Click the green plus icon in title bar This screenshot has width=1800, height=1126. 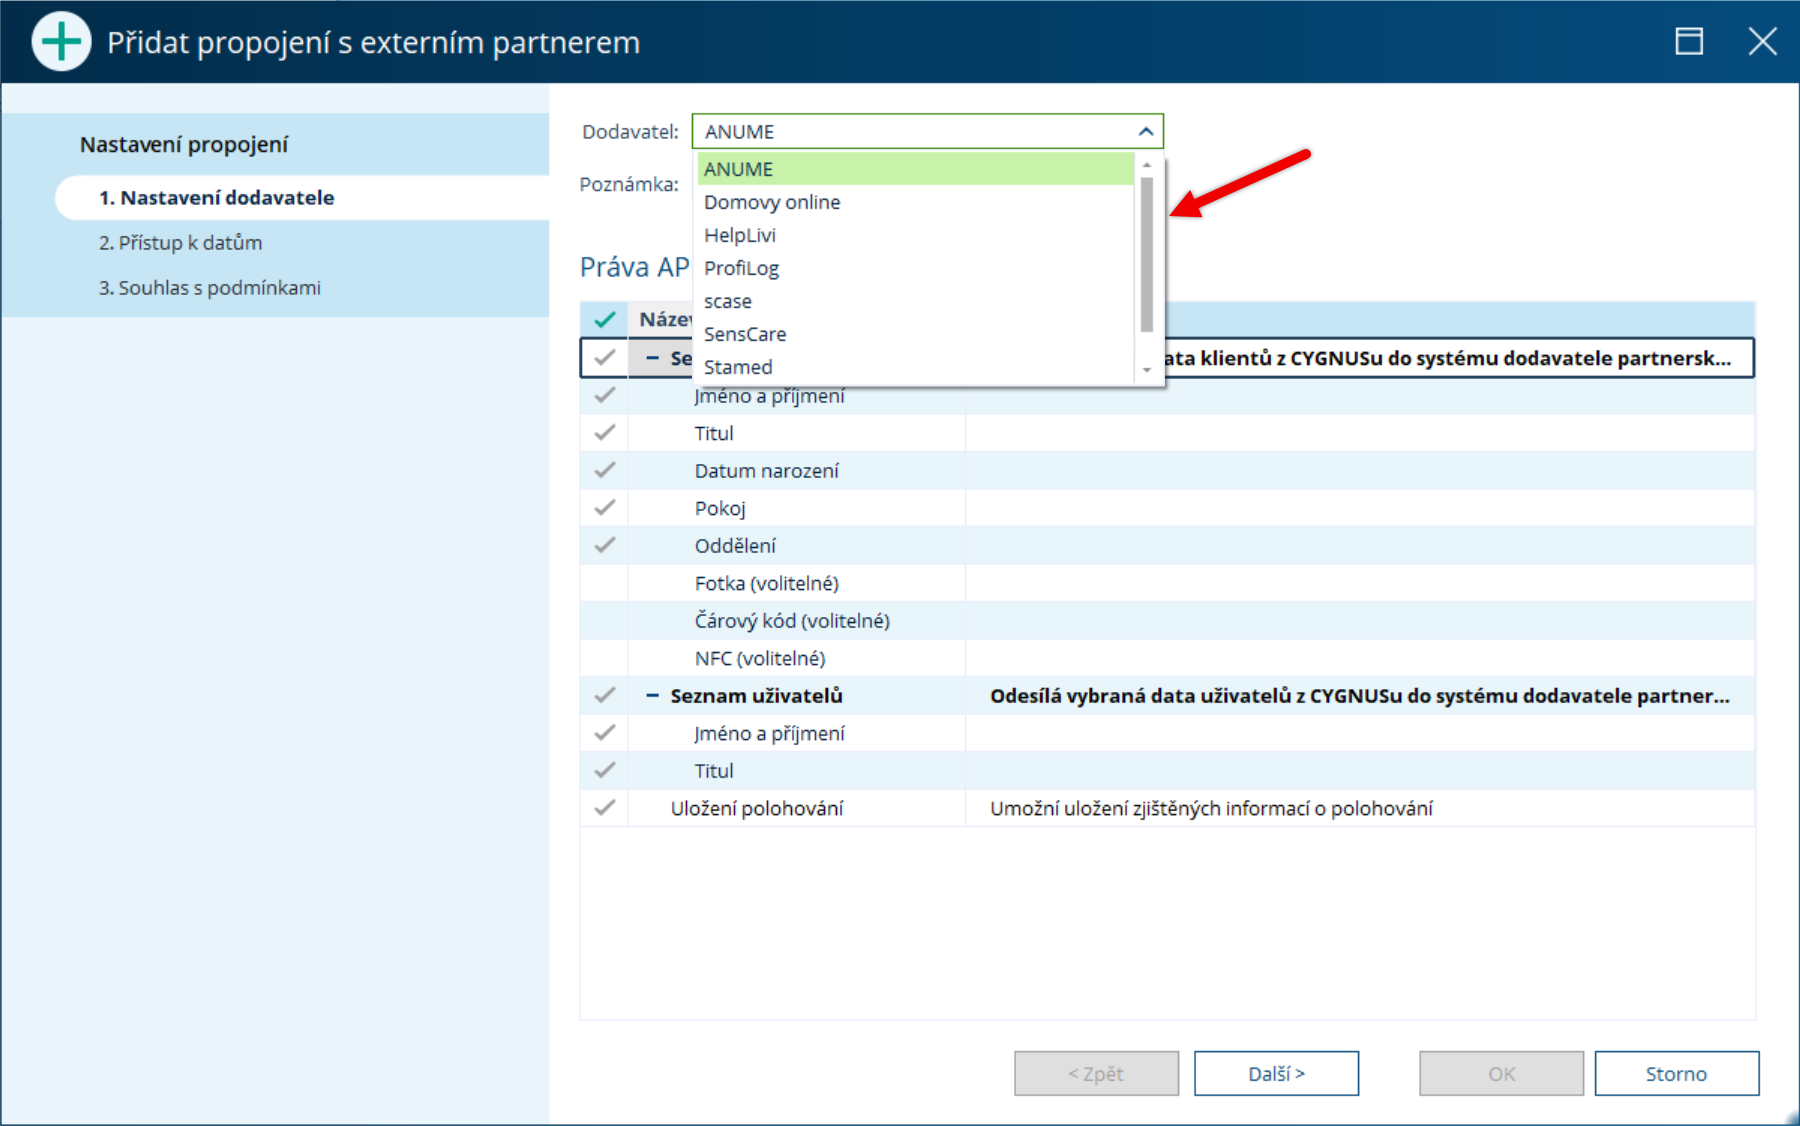coord(61,42)
